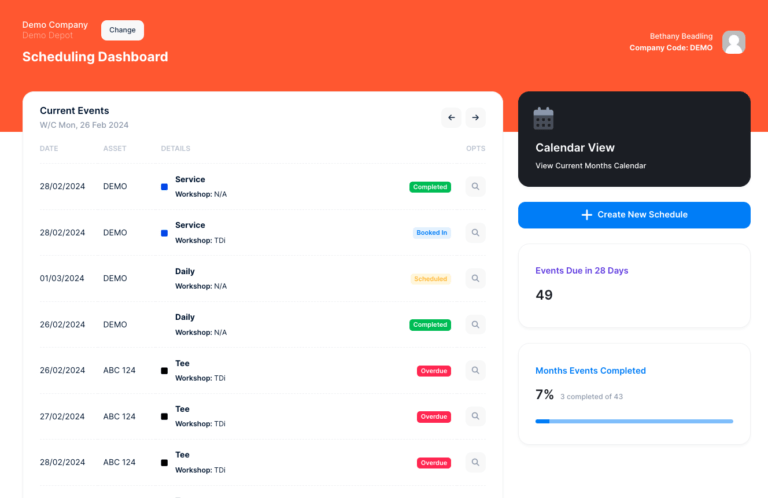Open the user profile avatar
768x498 pixels.
coord(734,42)
